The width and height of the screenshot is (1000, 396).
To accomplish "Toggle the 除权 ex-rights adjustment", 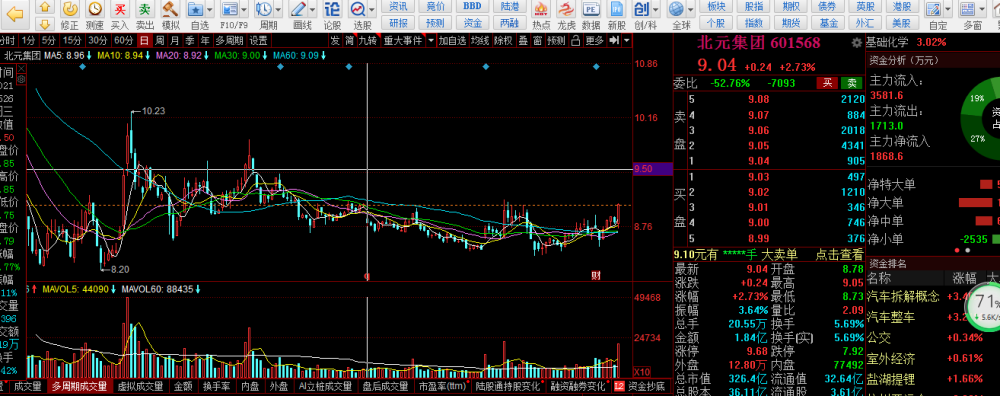I will tap(503, 40).
